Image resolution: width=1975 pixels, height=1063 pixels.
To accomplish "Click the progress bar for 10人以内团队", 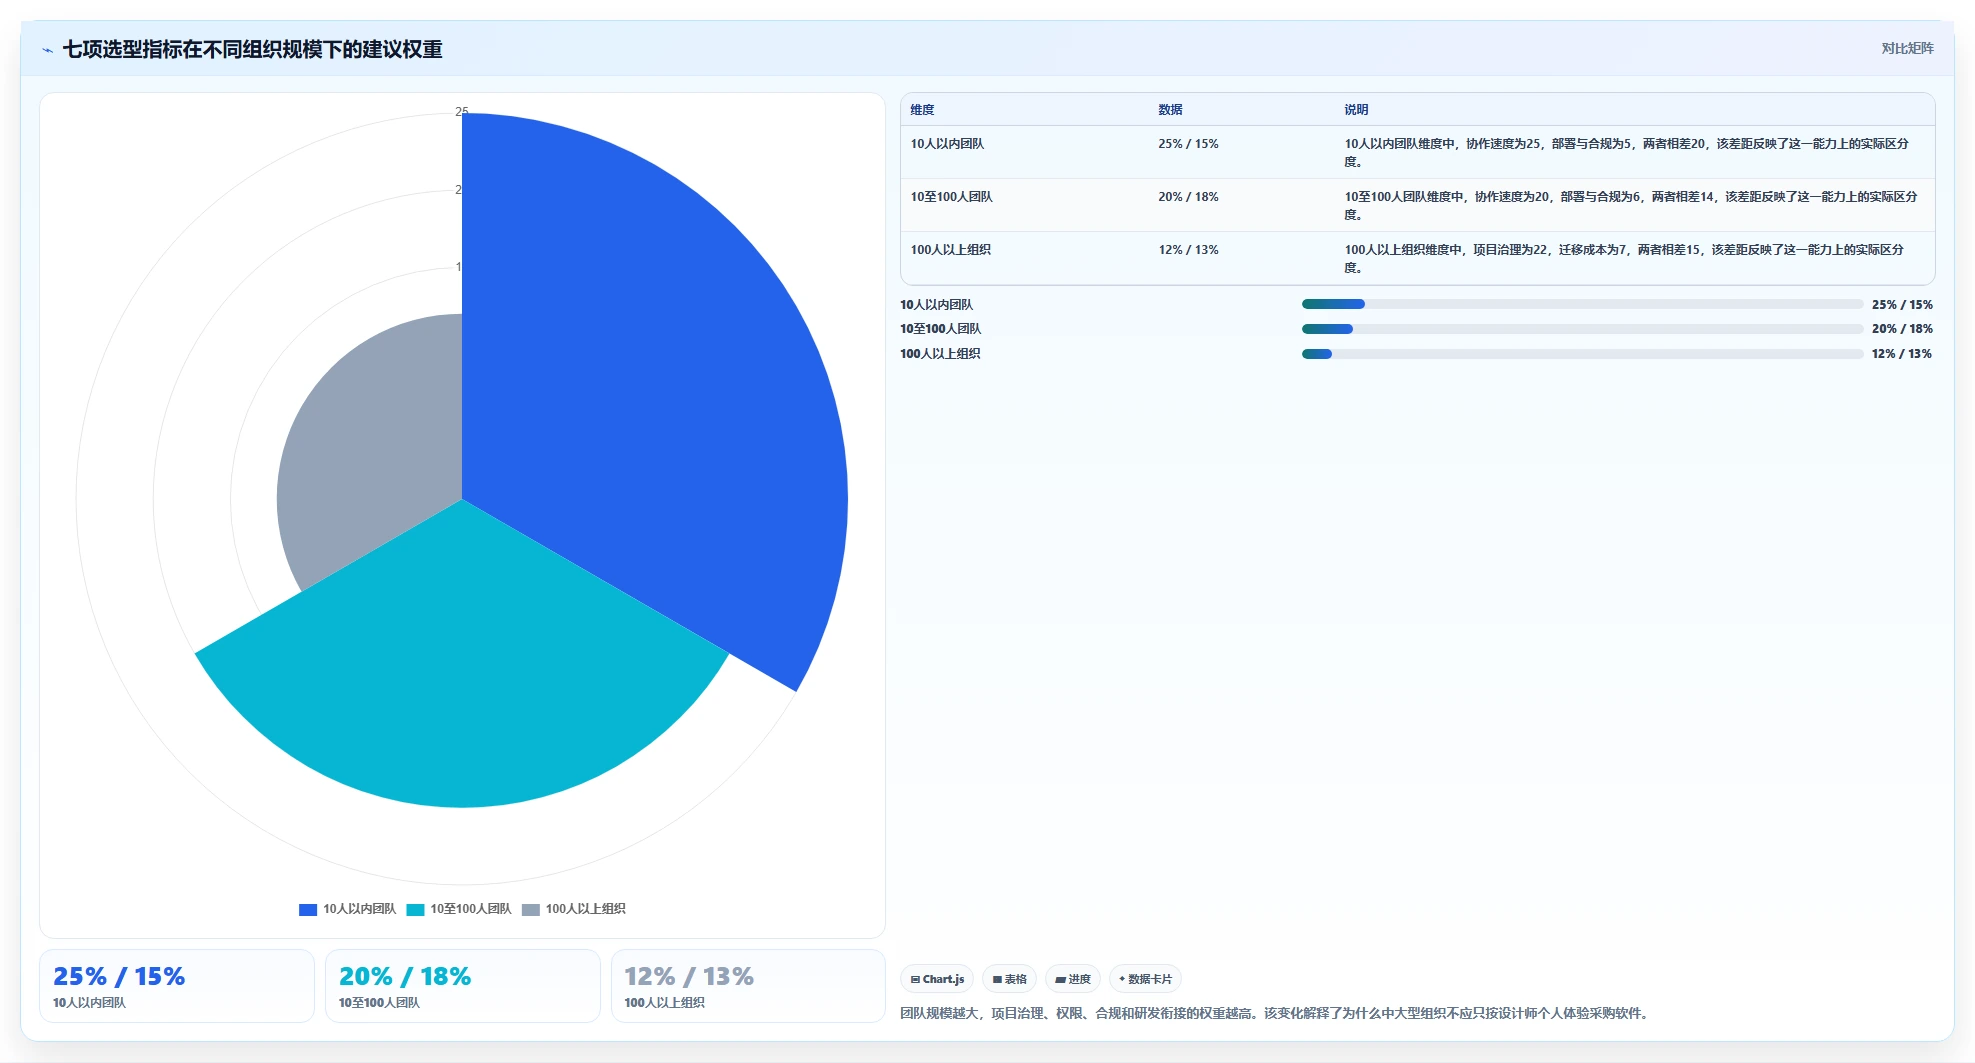I will [x=1582, y=304].
